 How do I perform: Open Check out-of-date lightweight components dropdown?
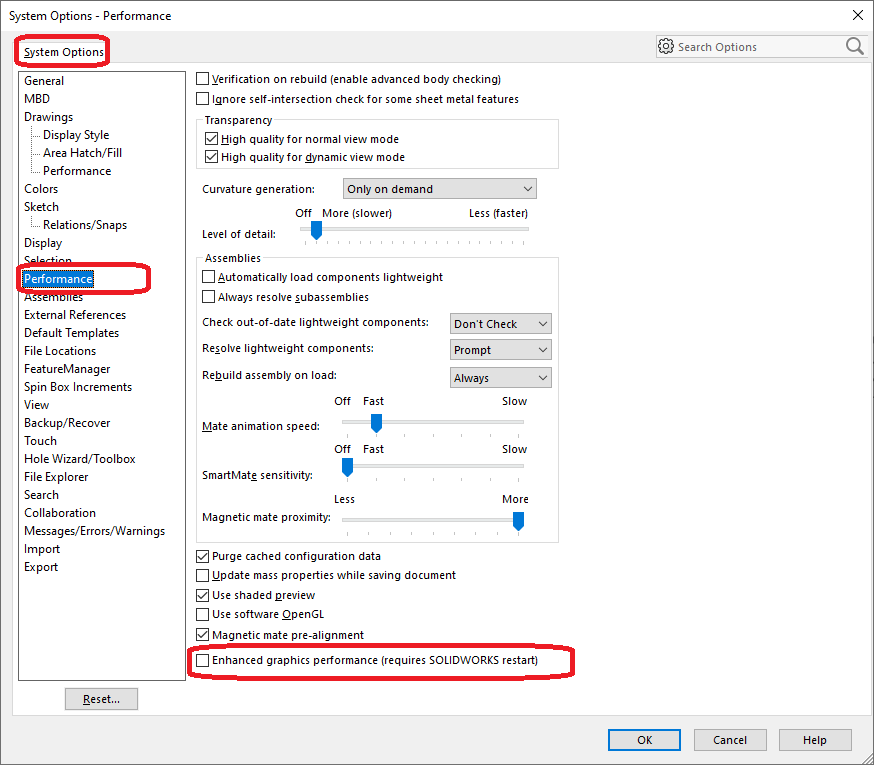500,324
